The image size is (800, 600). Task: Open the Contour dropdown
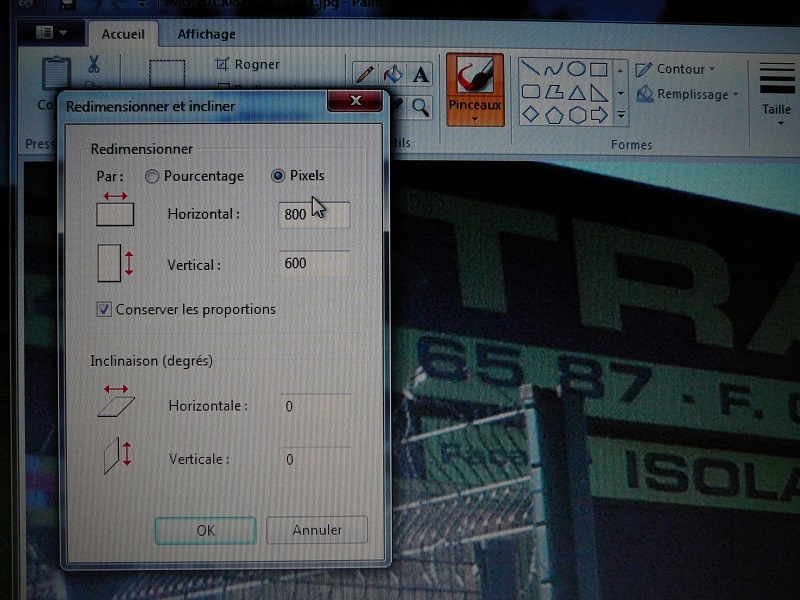click(675, 69)
